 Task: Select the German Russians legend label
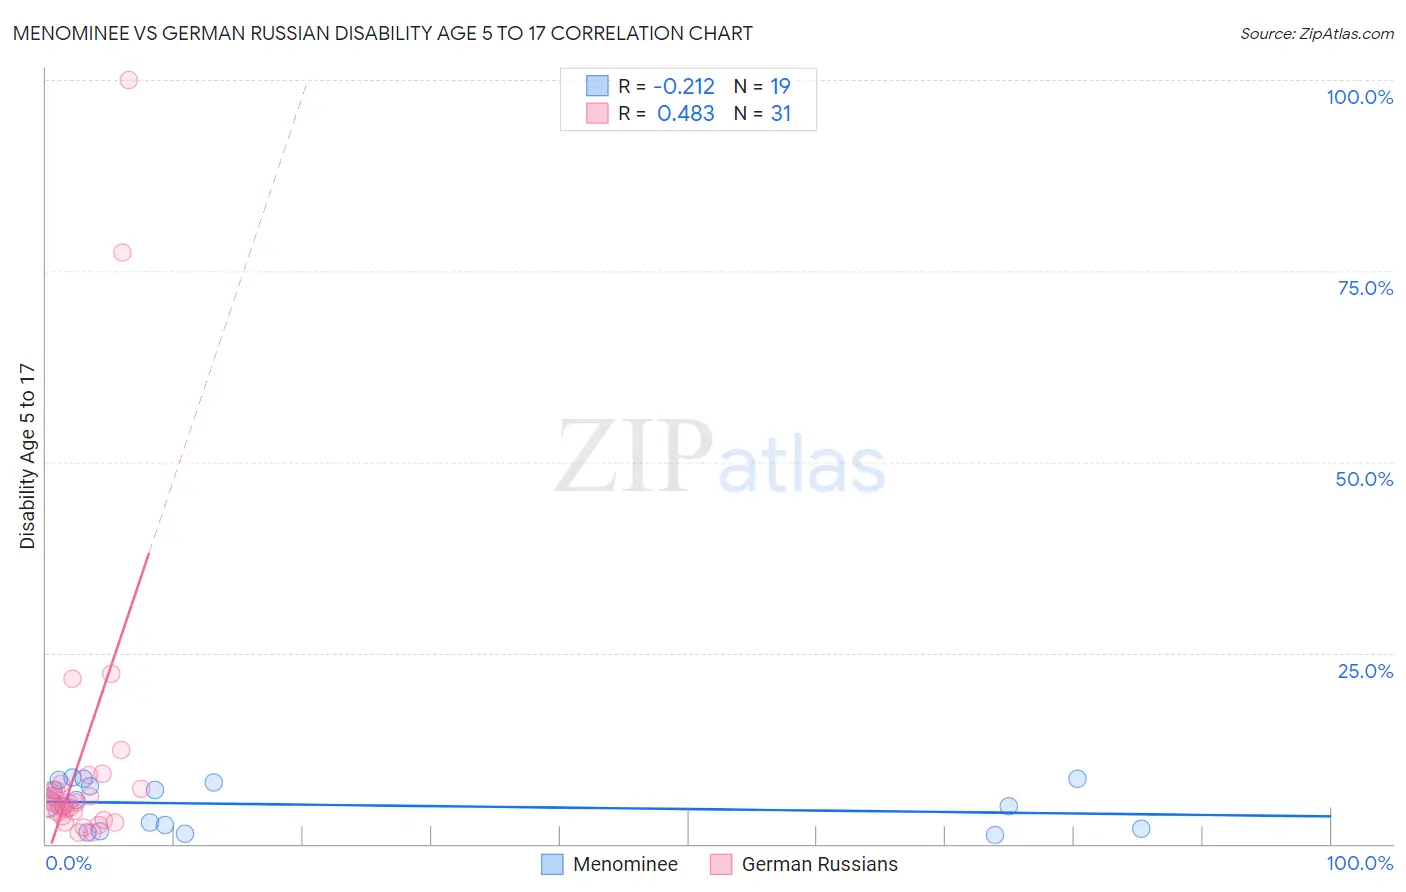click(820, 864)
